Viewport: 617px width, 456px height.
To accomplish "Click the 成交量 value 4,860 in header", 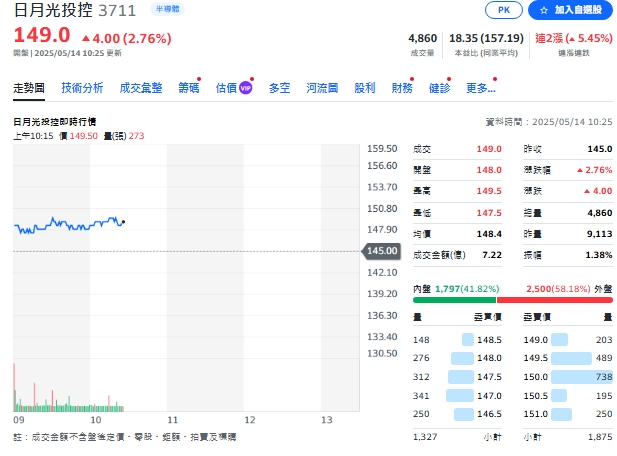I will [x=423, y=38].
